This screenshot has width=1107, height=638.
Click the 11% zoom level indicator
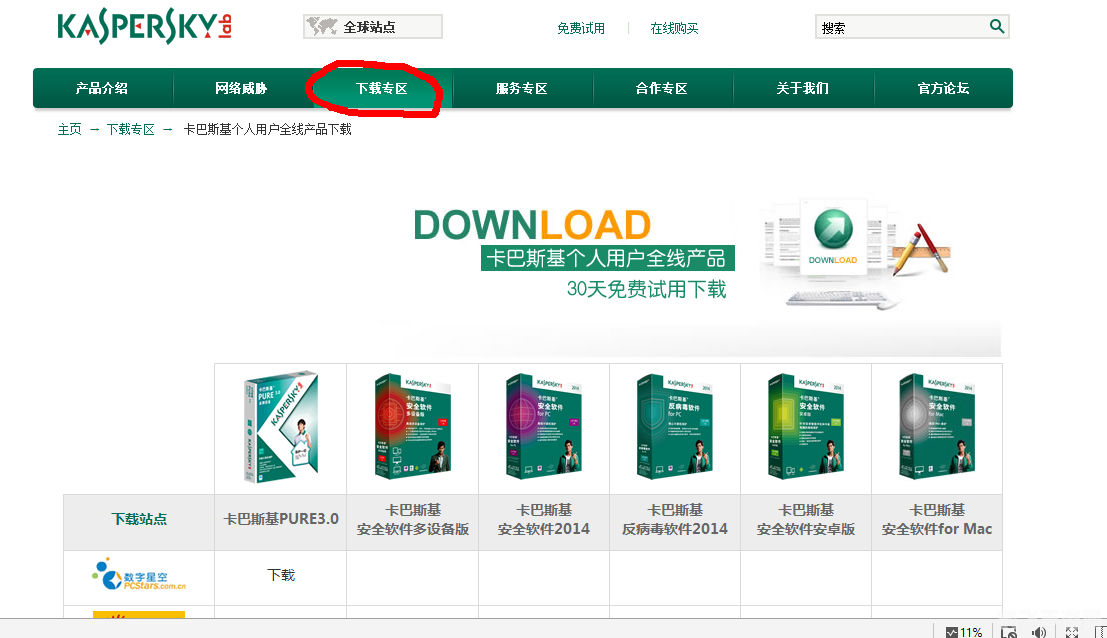point(969,631)
